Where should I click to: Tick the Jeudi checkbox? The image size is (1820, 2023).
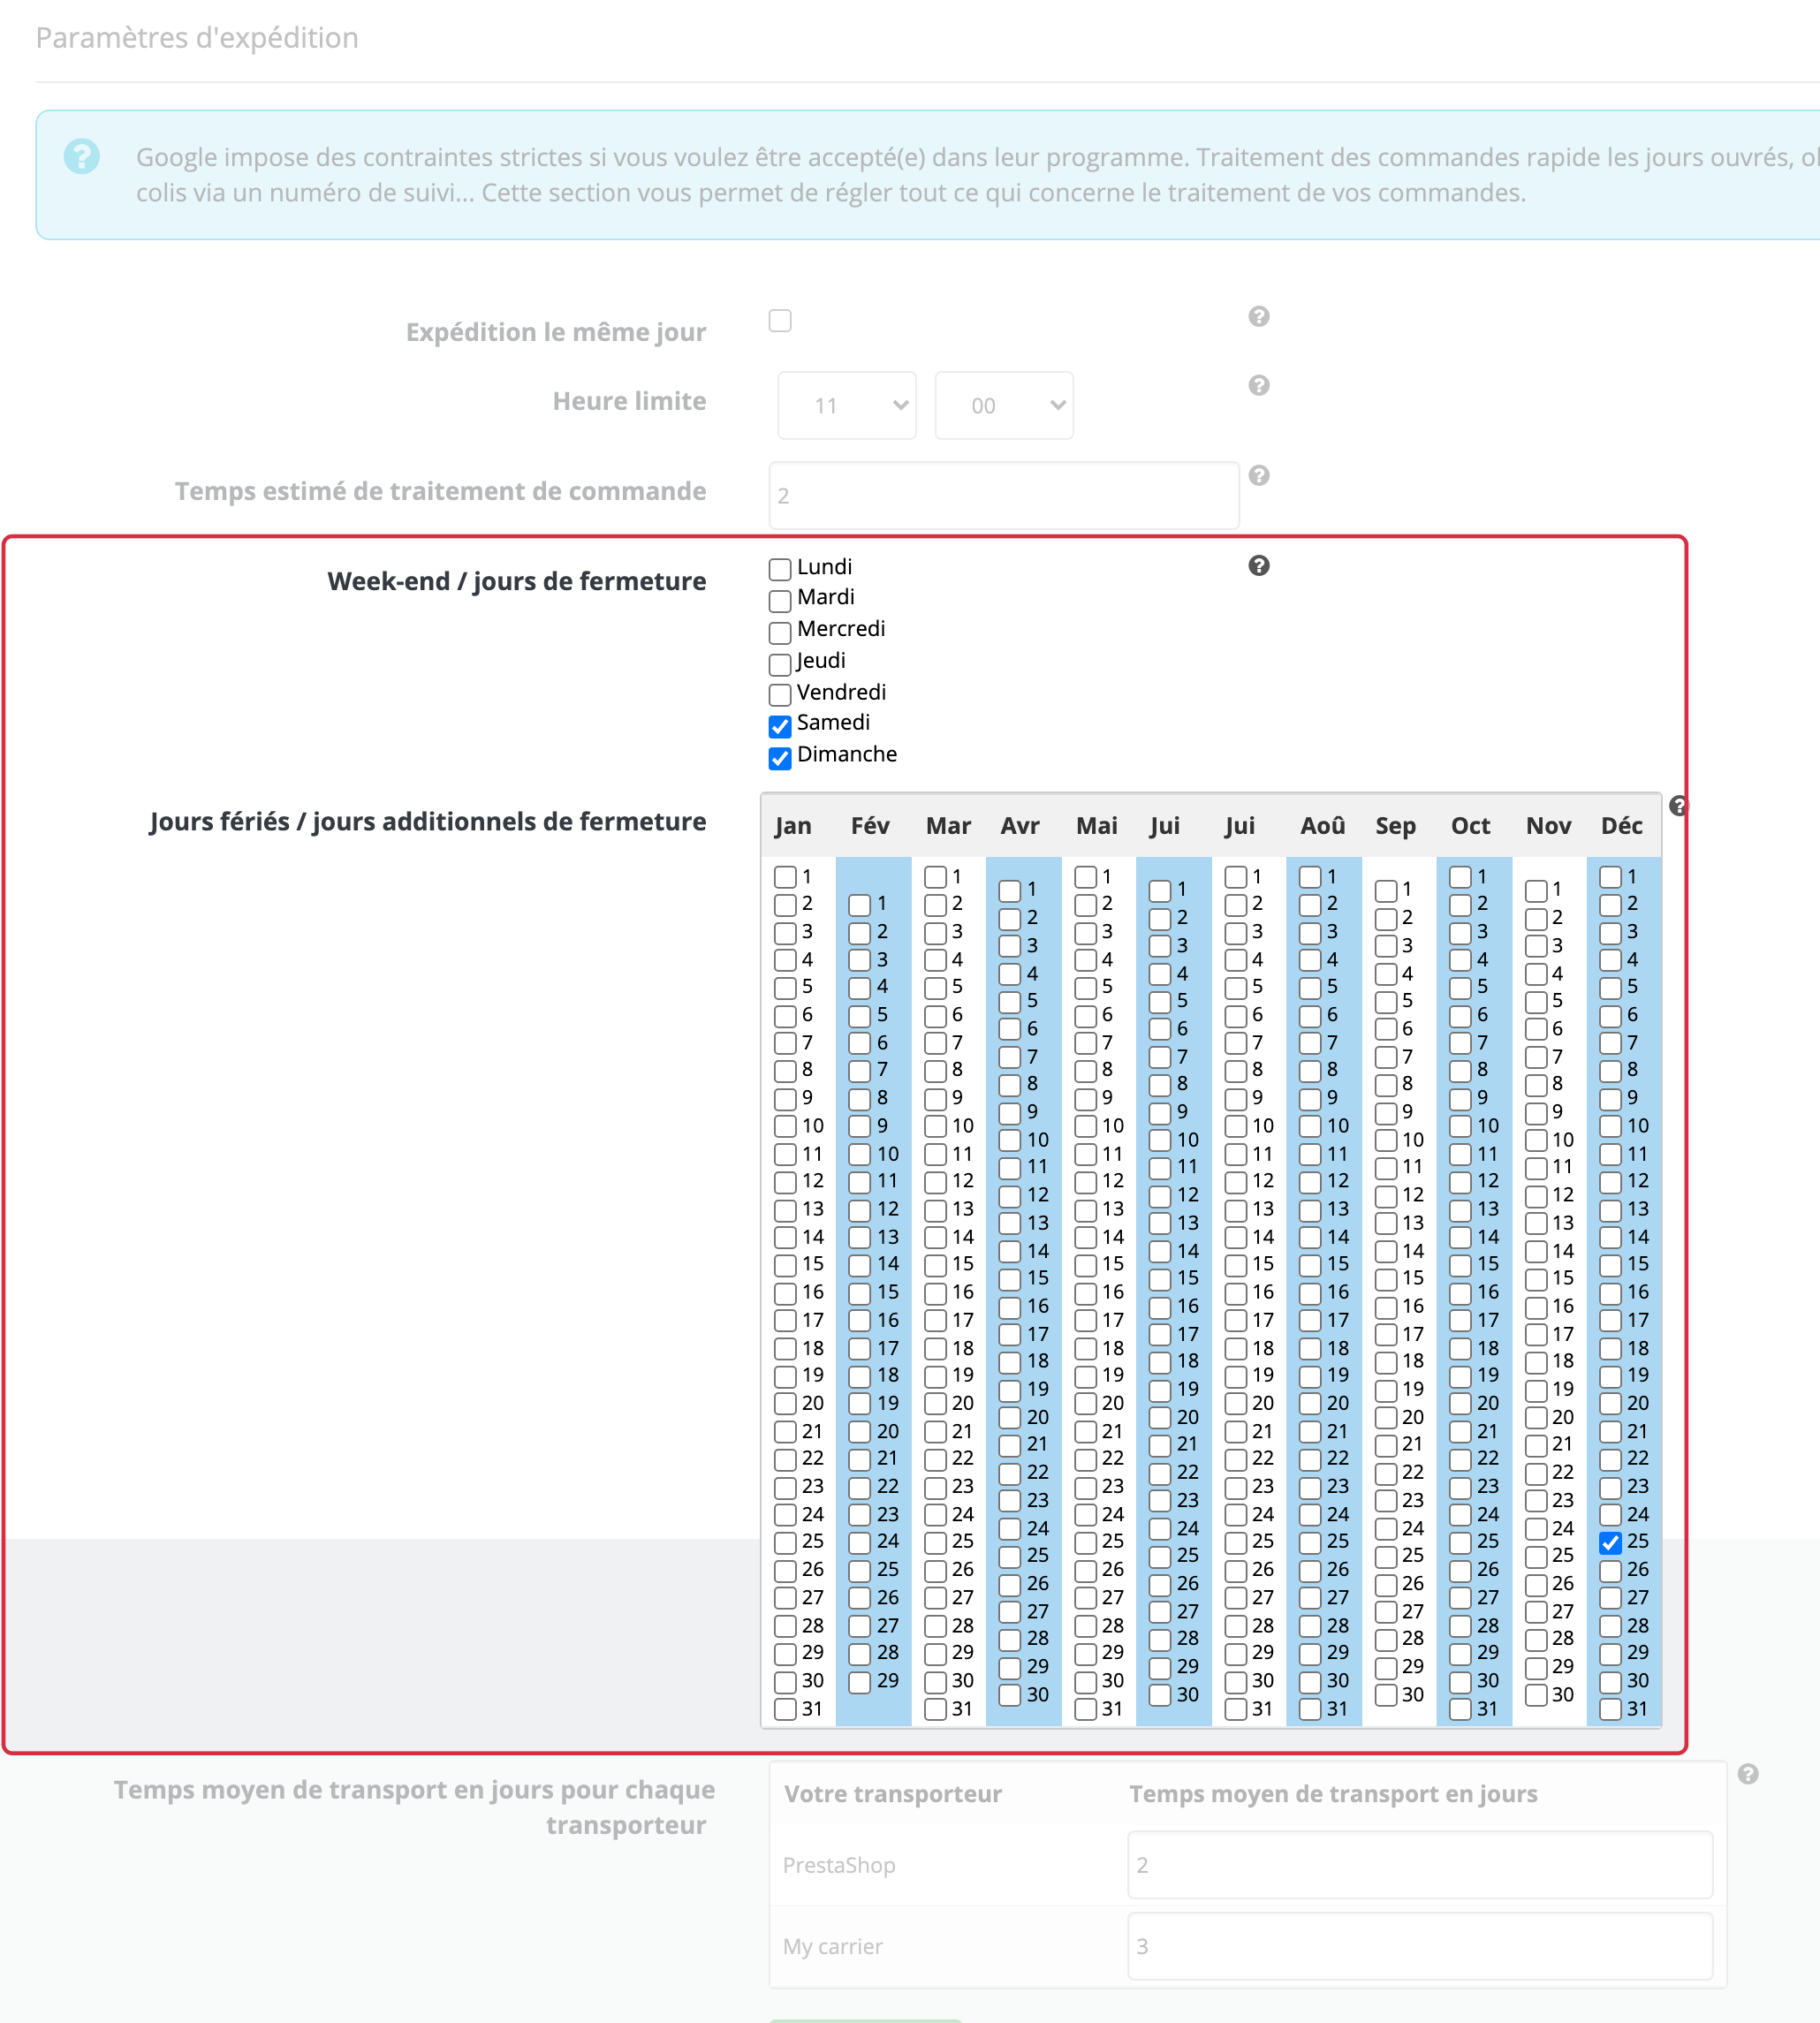(780, 664)
